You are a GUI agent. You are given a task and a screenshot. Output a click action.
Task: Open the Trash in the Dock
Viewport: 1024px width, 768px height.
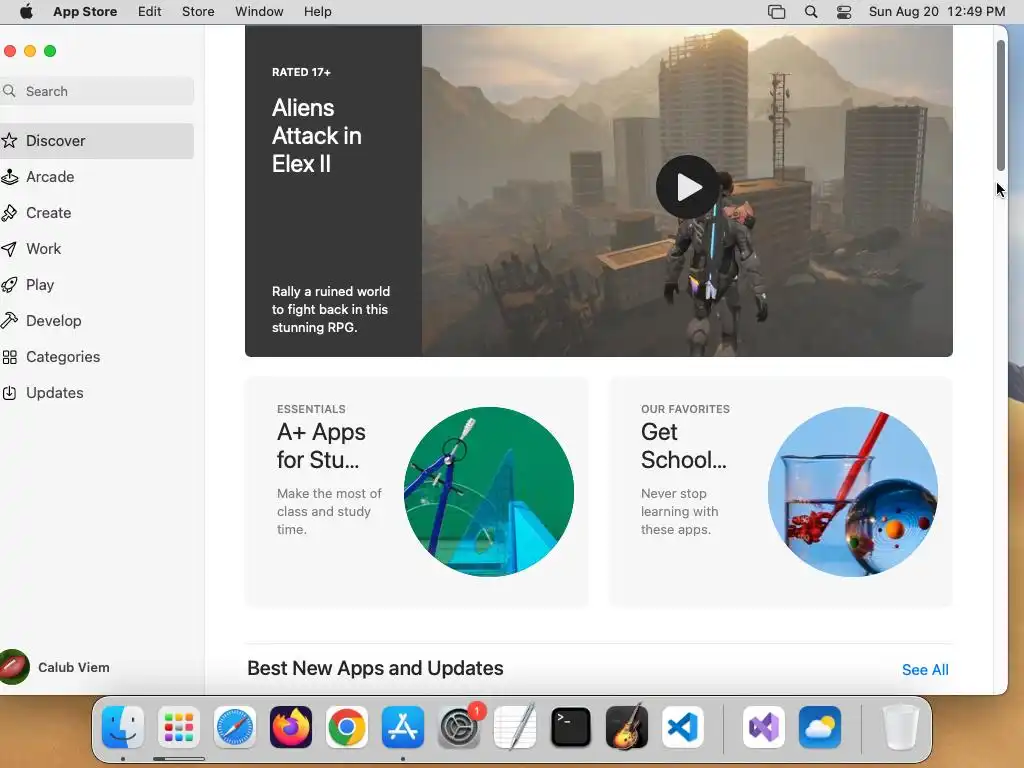tap(901, 727)
